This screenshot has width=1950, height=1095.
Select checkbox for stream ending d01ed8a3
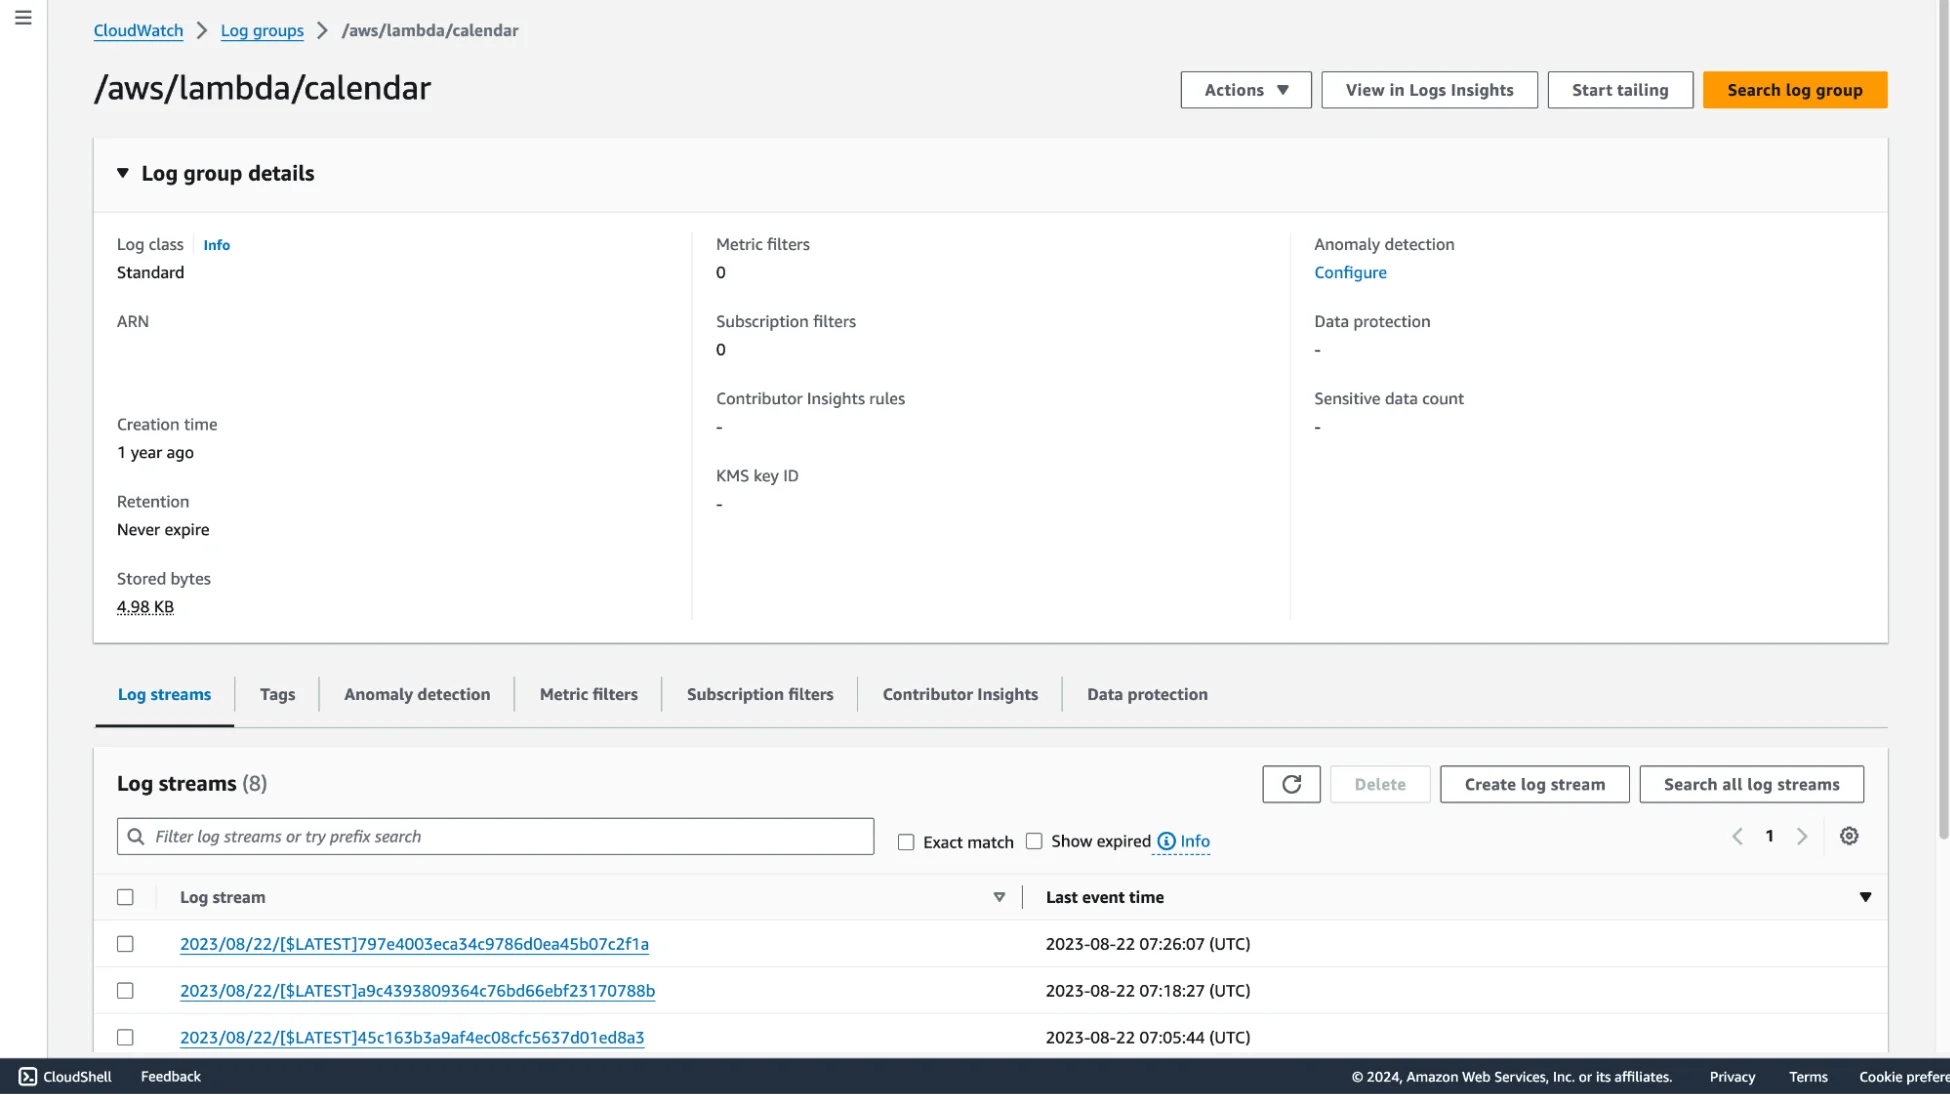pos(125,1038)
